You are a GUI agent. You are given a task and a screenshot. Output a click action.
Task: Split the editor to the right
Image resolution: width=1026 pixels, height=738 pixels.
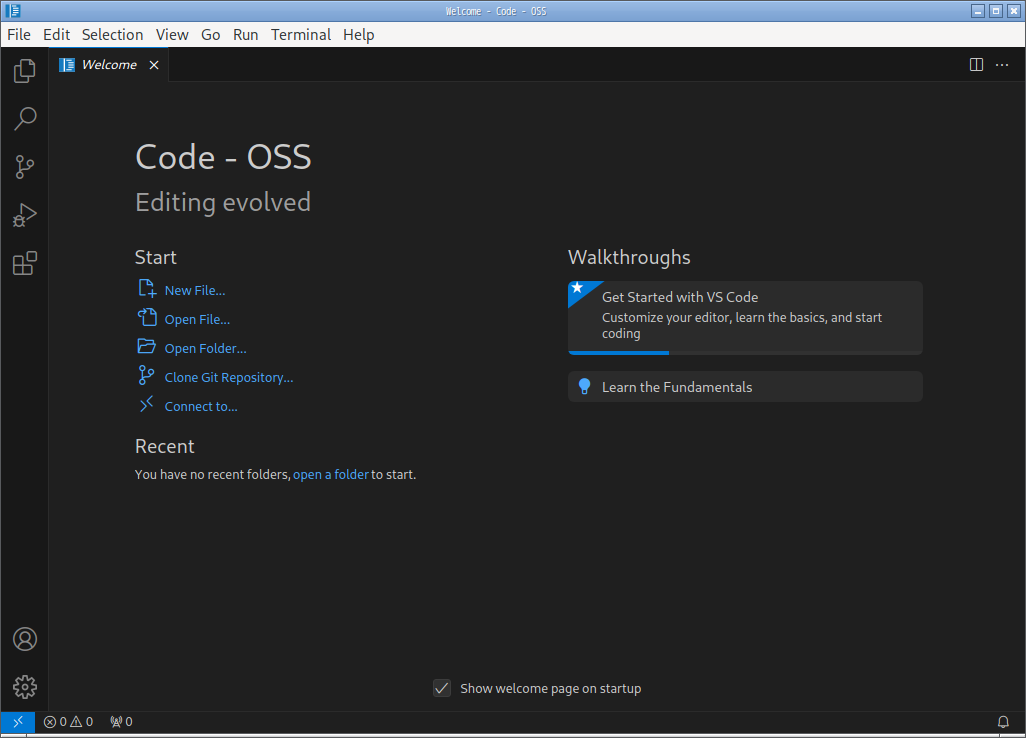(x=976, y=65)
